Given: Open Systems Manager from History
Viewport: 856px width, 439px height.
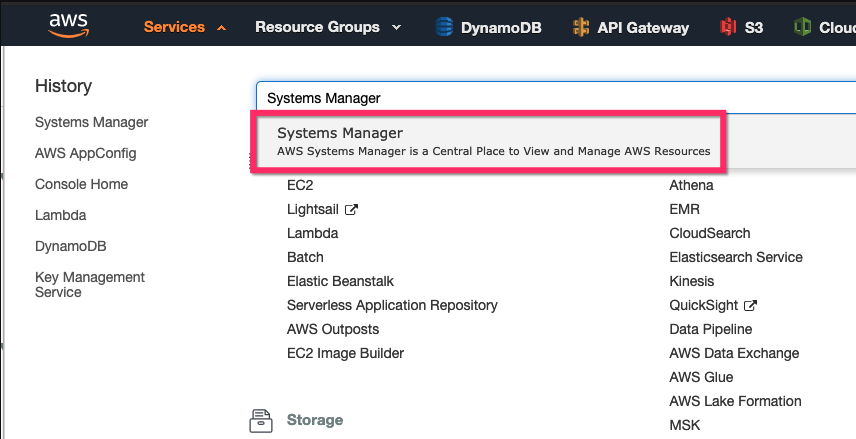Looking at the screenshot, I should (x=92, y=122).
